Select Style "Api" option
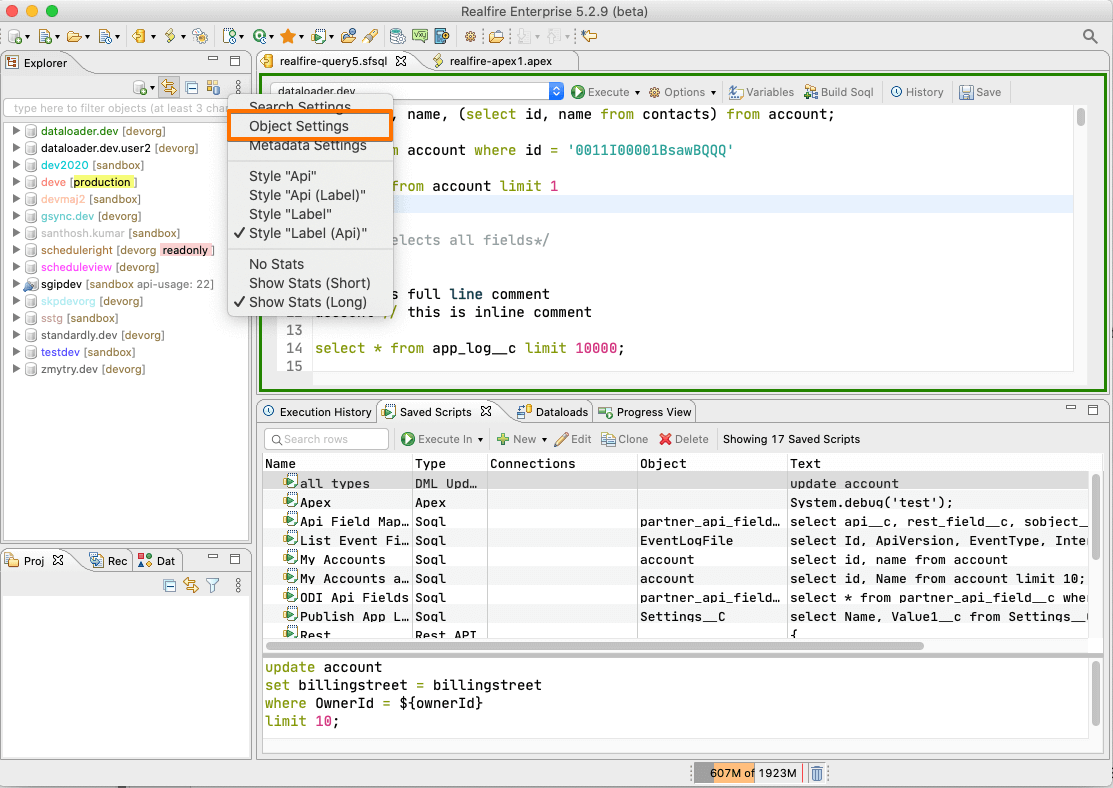Viewport: 1113px width, 788px height. [310, 176]
